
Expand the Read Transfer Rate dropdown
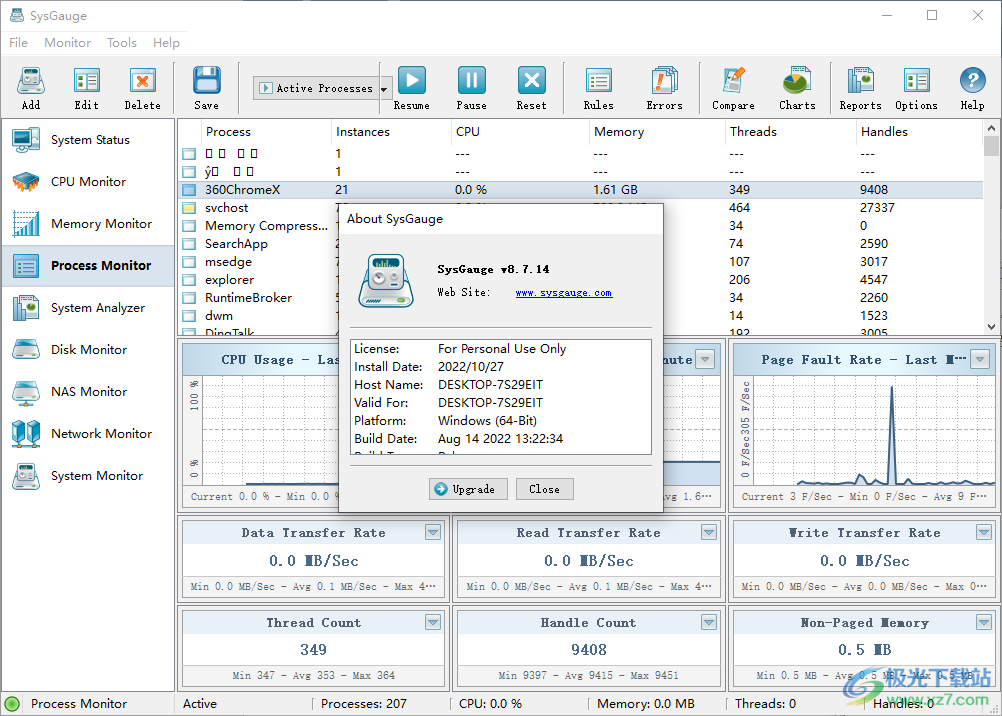709,532
